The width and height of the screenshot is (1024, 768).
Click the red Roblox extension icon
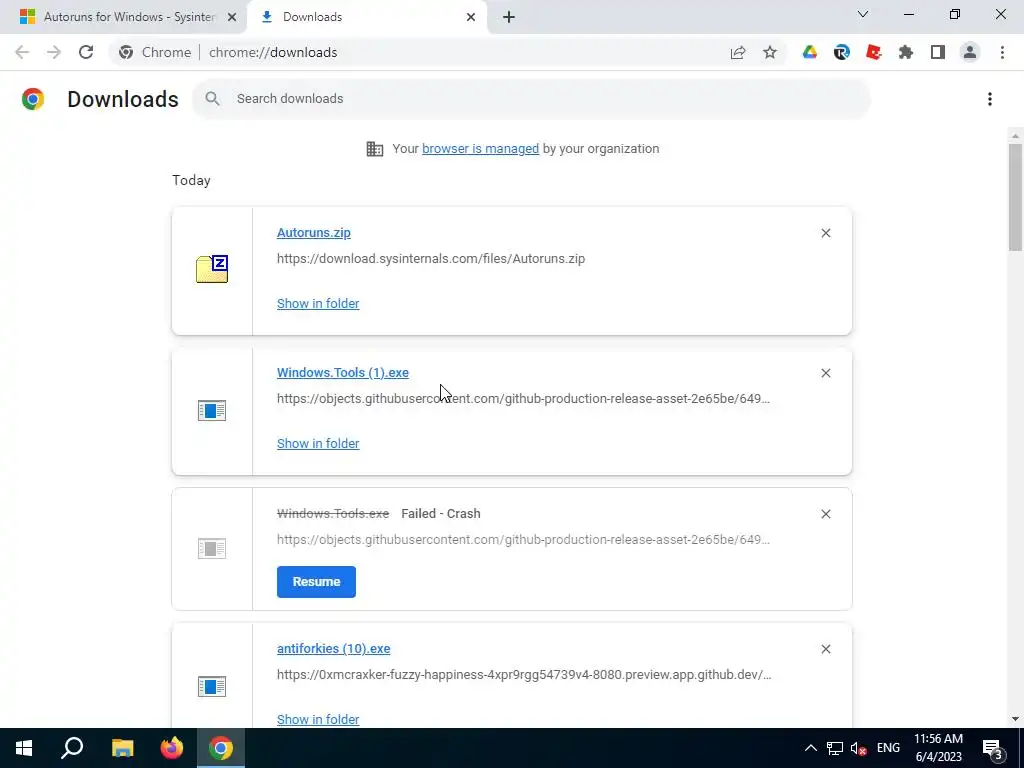(874, 52)
